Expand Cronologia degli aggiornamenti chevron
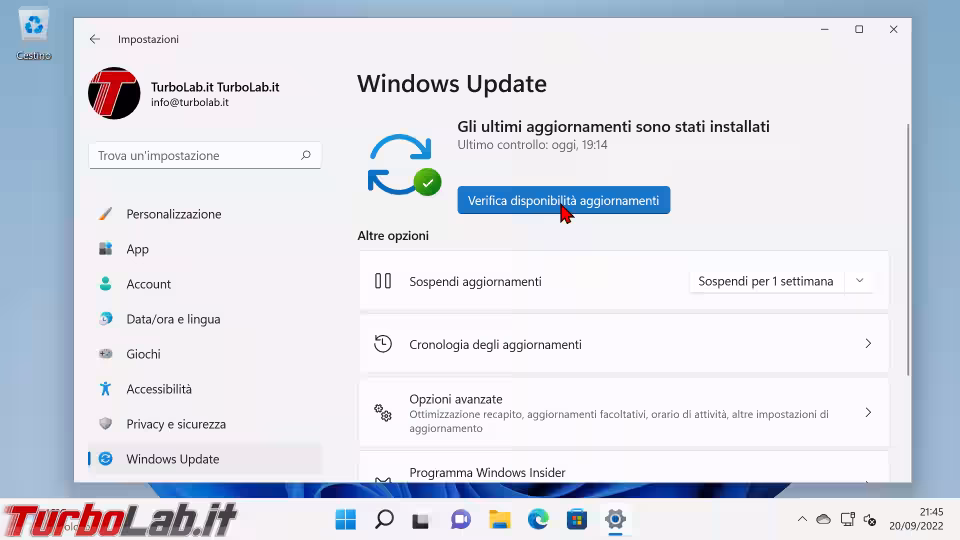 868,343
